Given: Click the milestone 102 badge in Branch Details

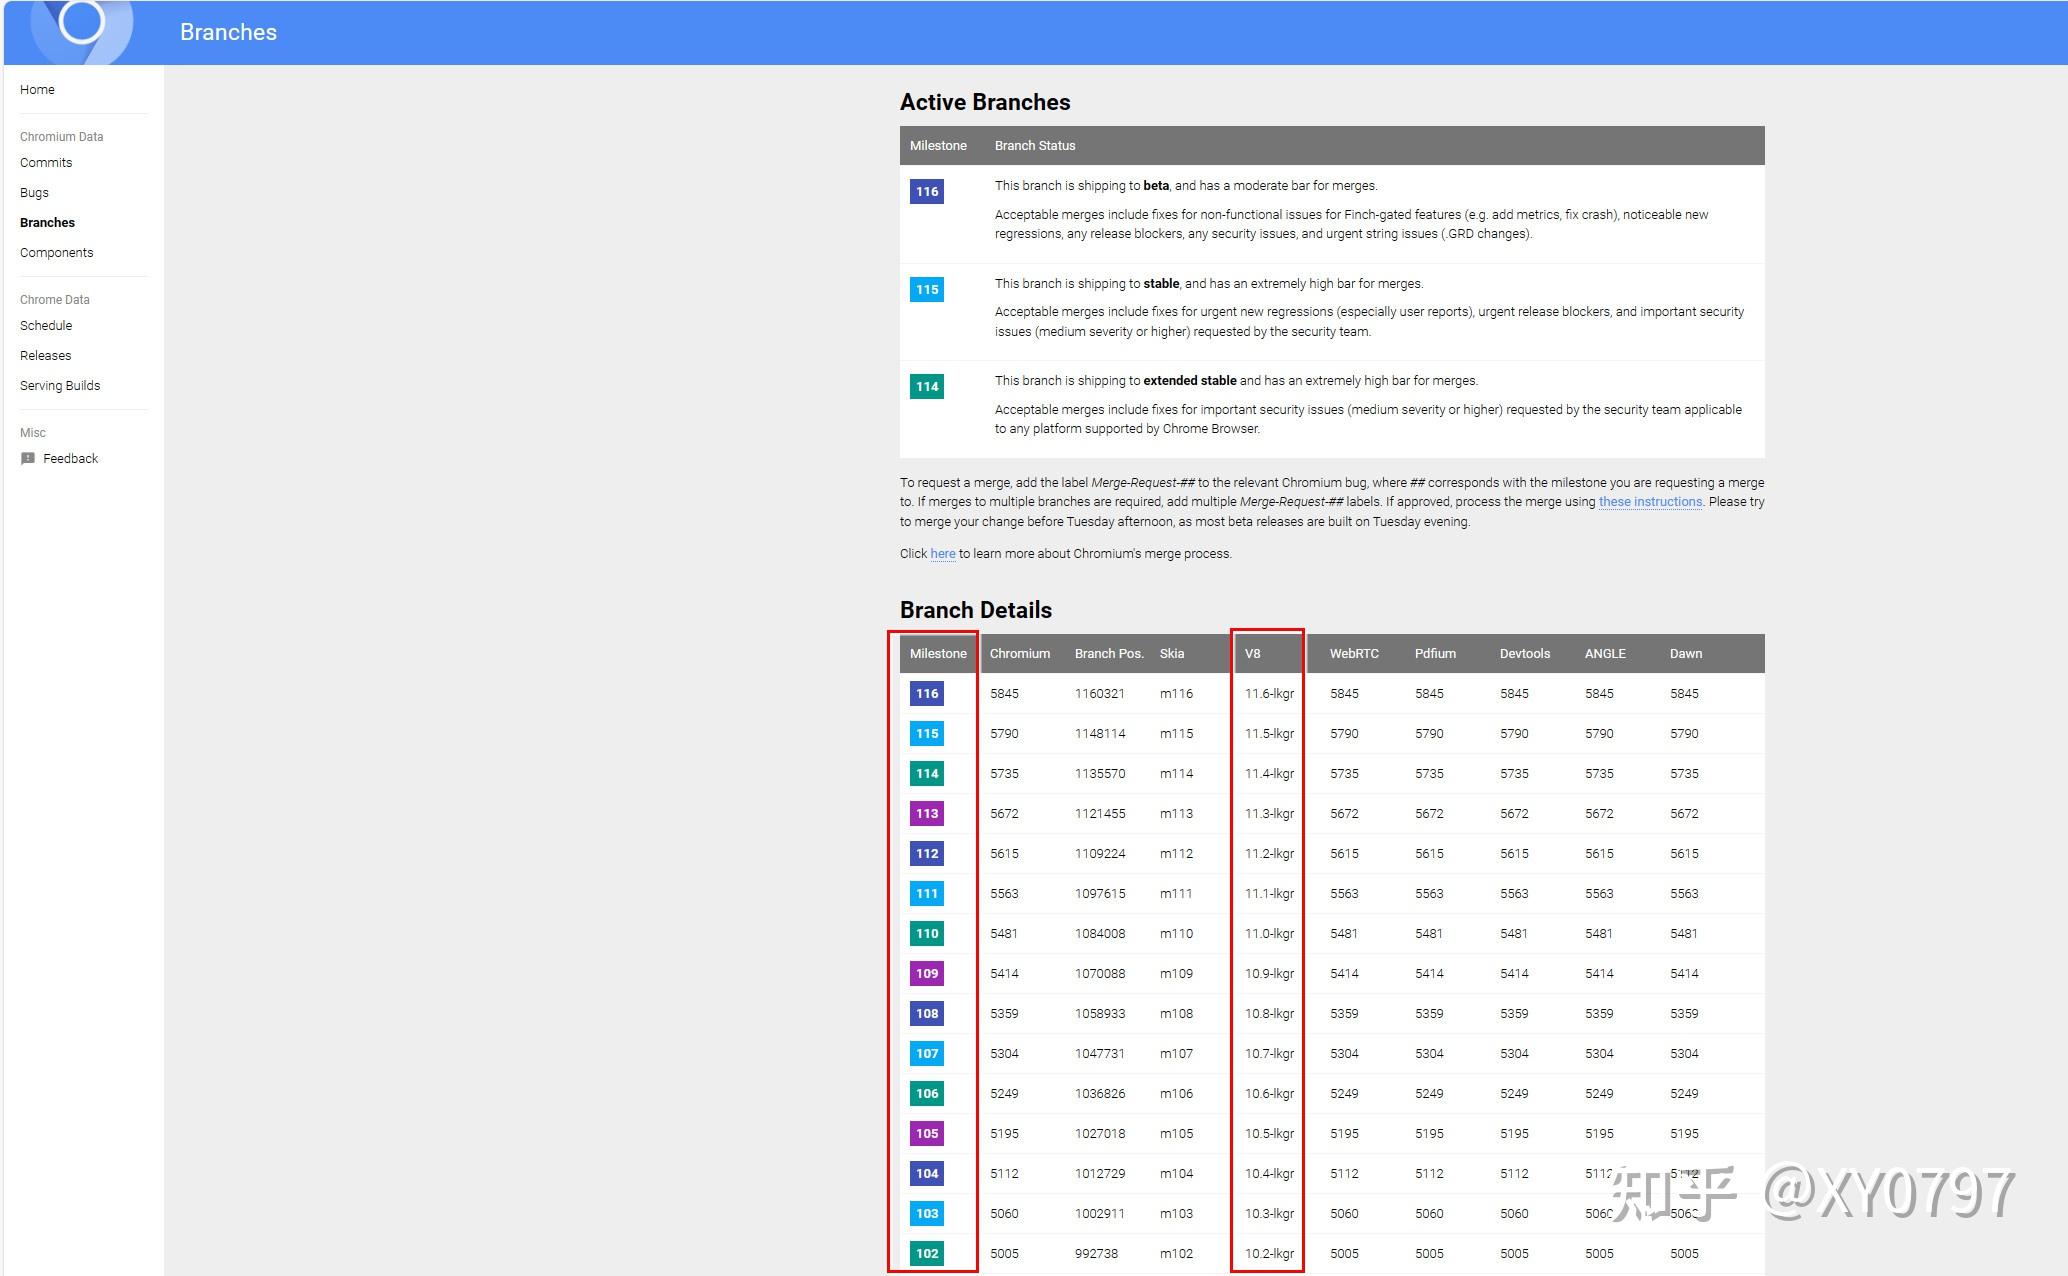Looking at the screenshot, I should point(926,1254).
